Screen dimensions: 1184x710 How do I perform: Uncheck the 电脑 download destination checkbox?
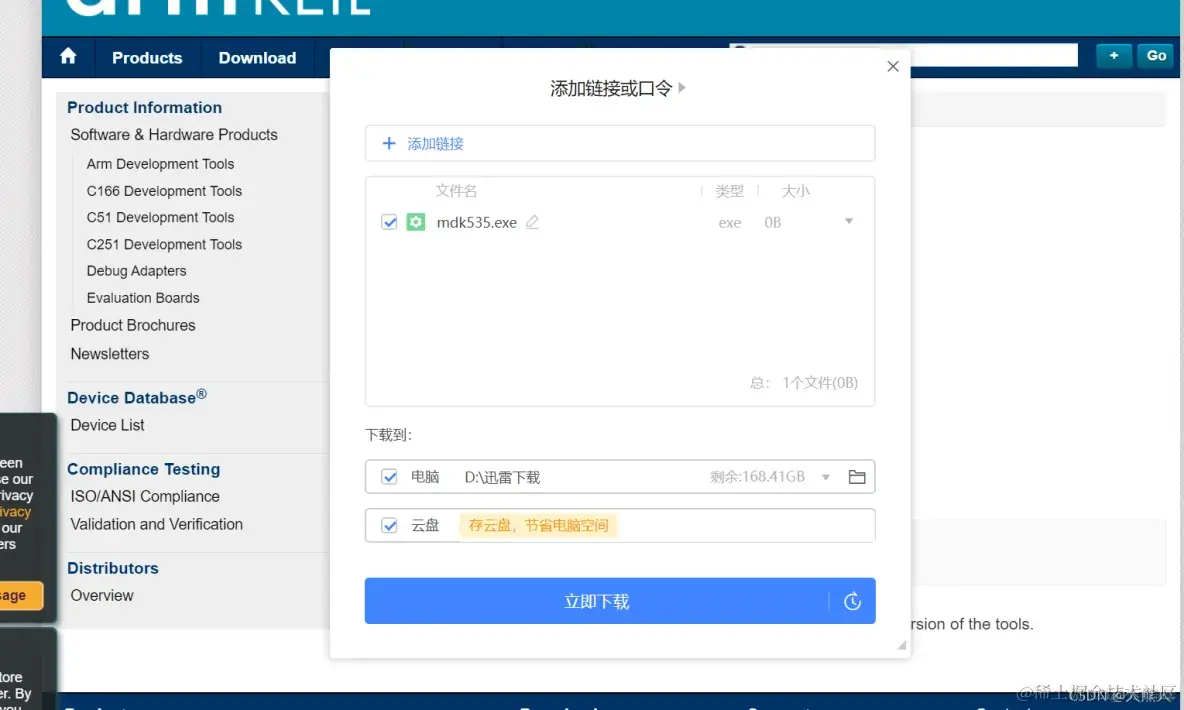[389, 477]
